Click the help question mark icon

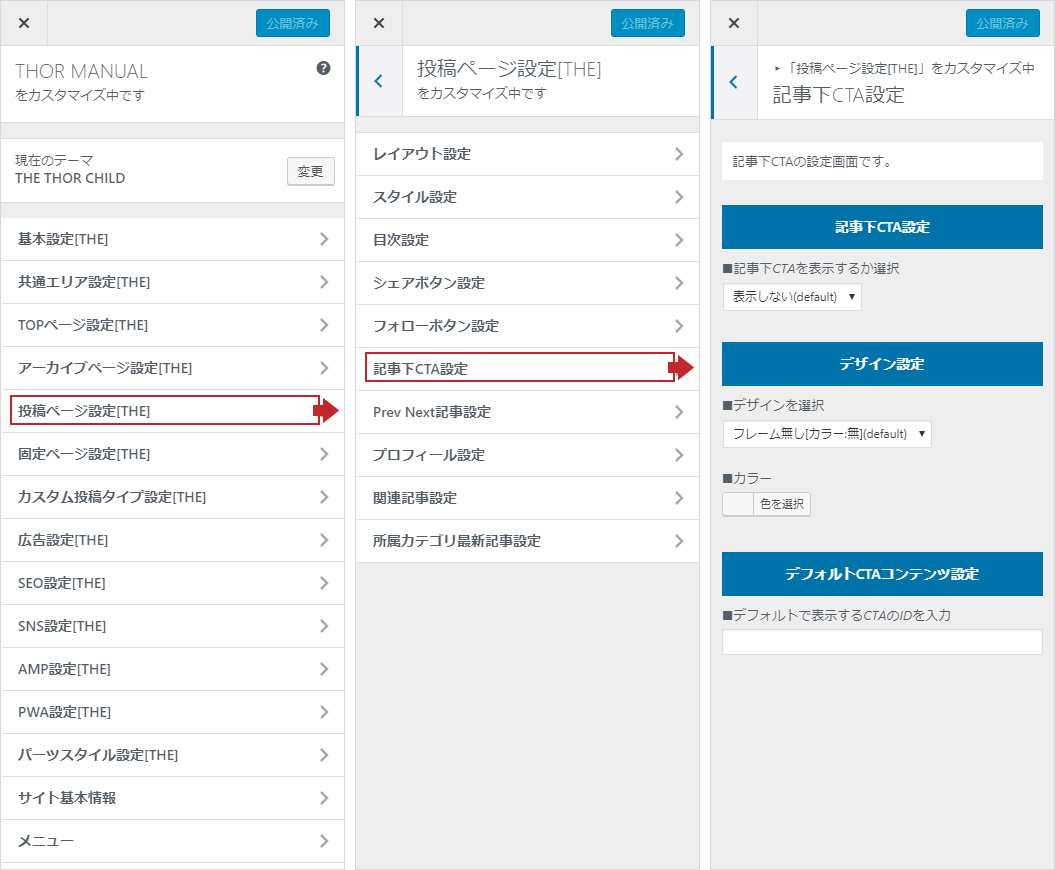[x=323, y=69]
